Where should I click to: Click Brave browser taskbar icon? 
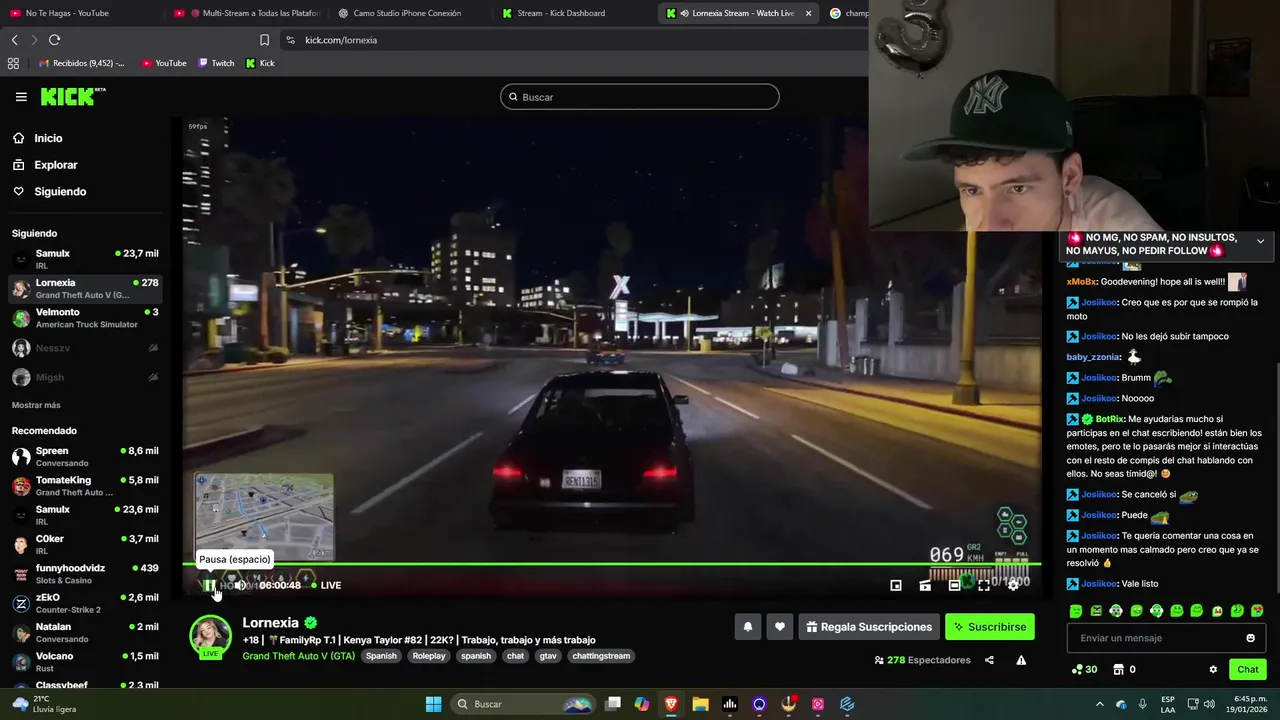tap(671, 704)
